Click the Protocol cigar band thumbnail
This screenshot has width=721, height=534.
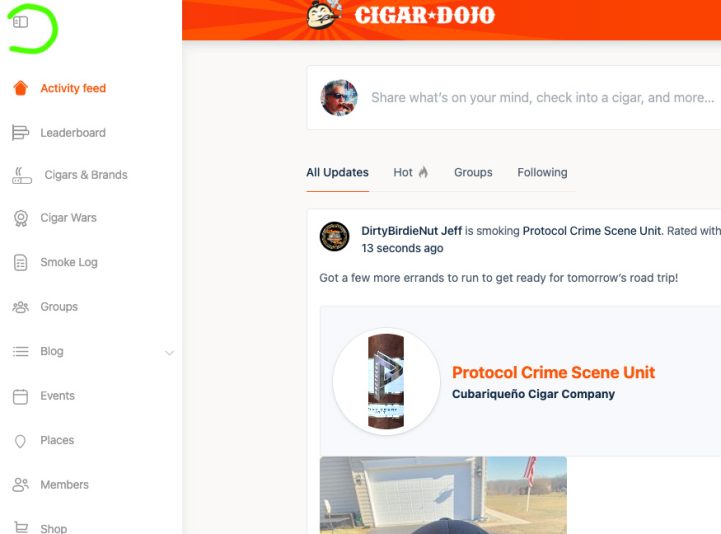click(x=386, y=381)
